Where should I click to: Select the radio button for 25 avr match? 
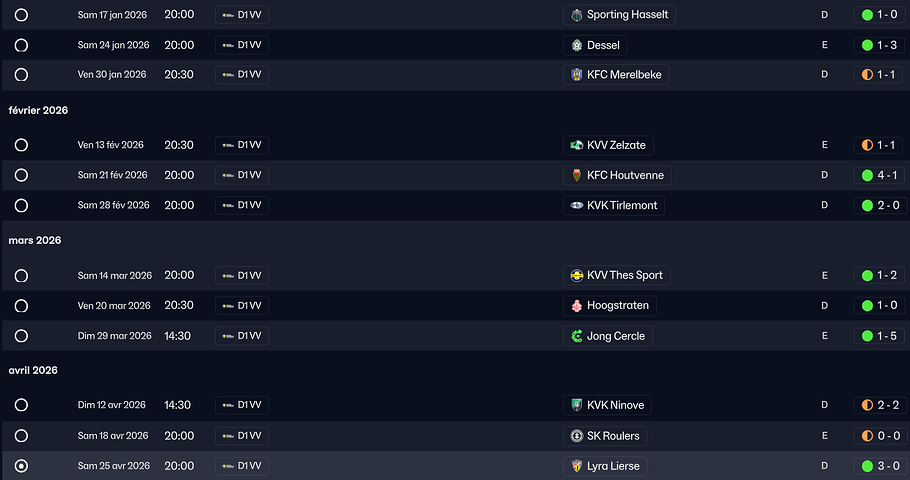[21, 466]
